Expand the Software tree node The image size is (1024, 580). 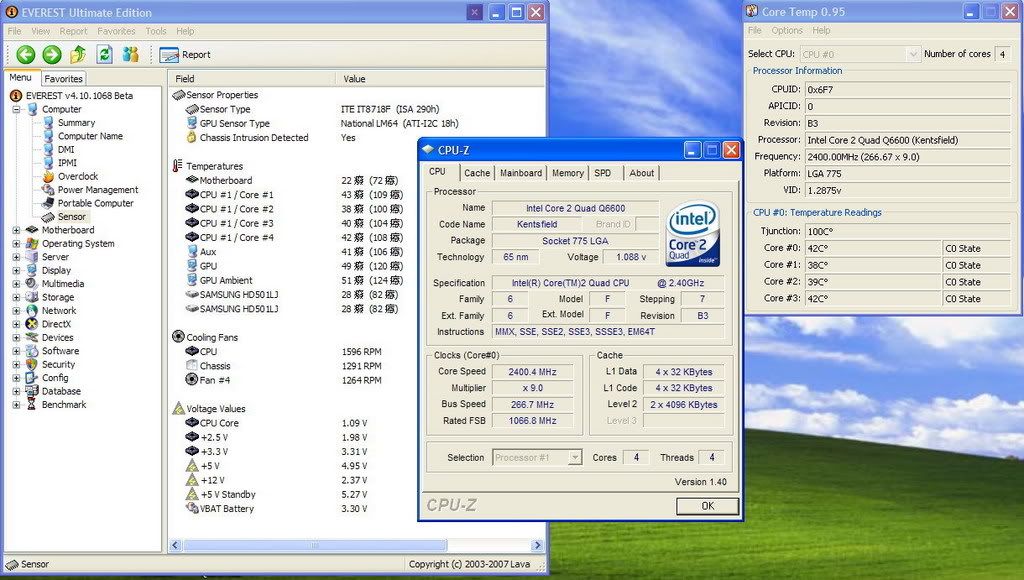[16, 351]
